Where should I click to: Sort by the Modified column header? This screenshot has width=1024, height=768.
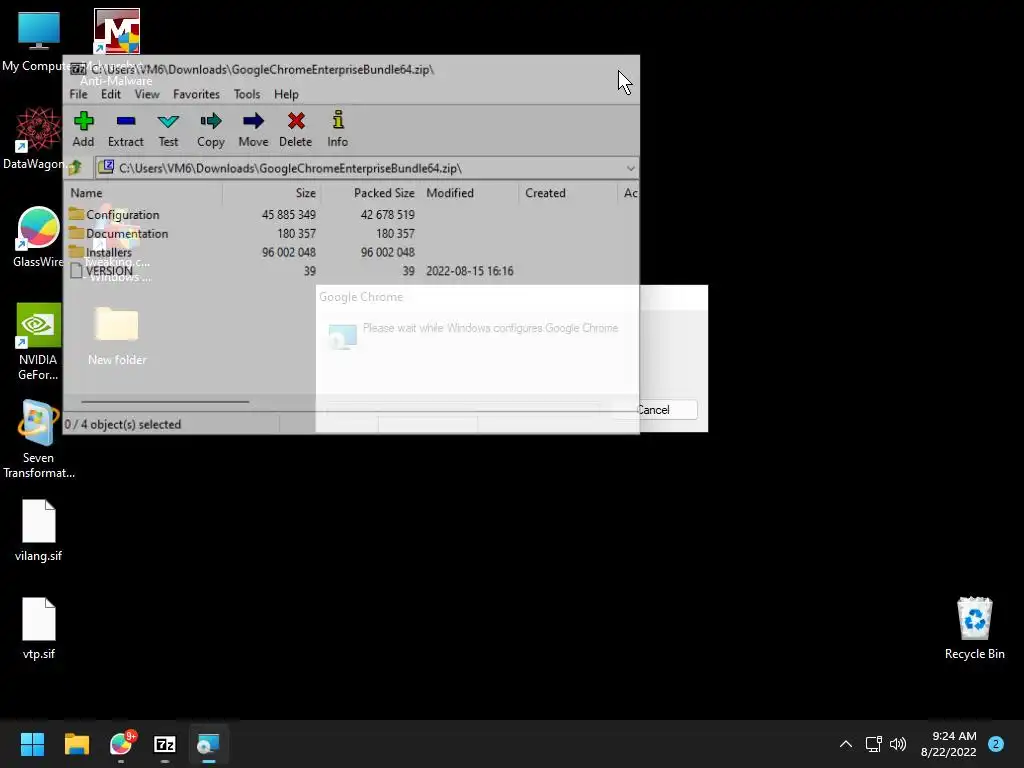pyautogui.click(x=470, y=193)
